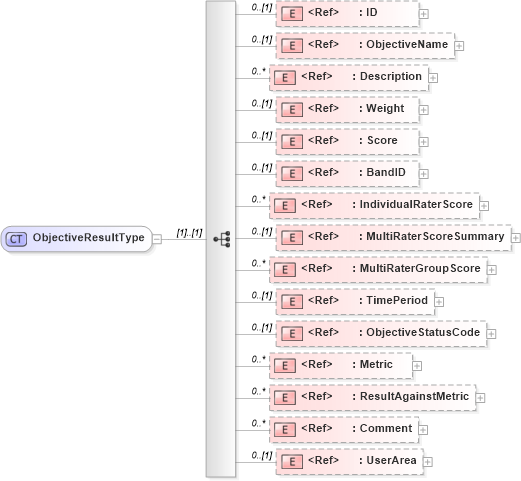Viewport: 521px width, 481px height.
Task: Click the E icon of Score element
Action: (292, 142)
